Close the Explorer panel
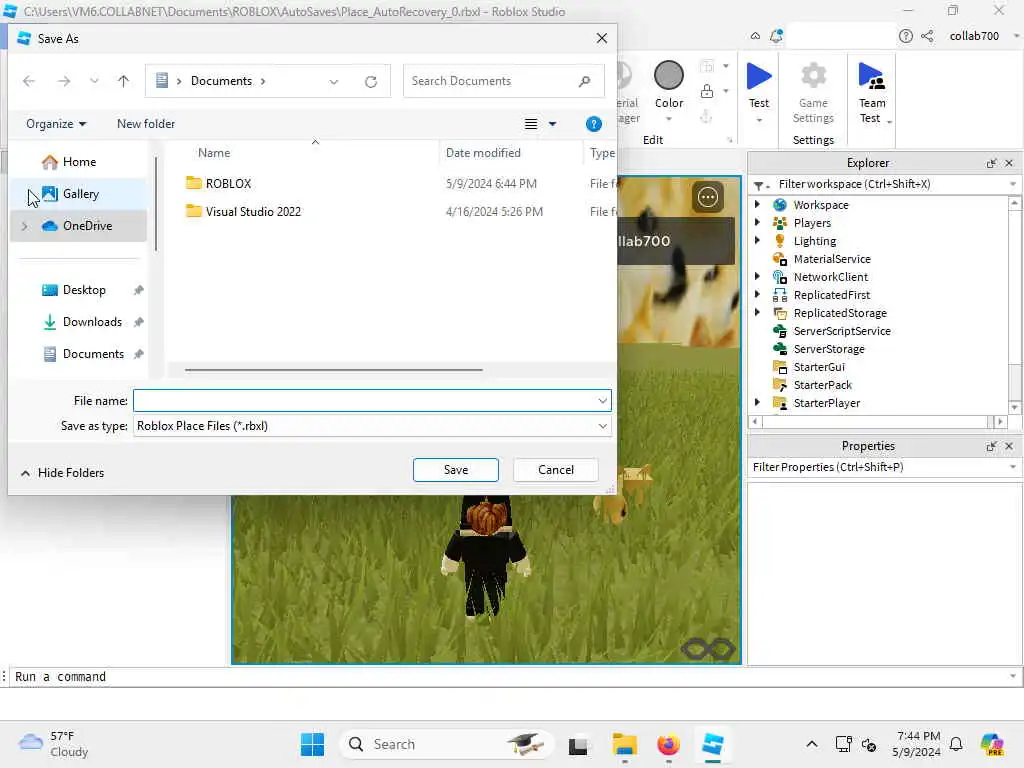Viewport: 1024px width, 768px height. (x=1009, y=163)
